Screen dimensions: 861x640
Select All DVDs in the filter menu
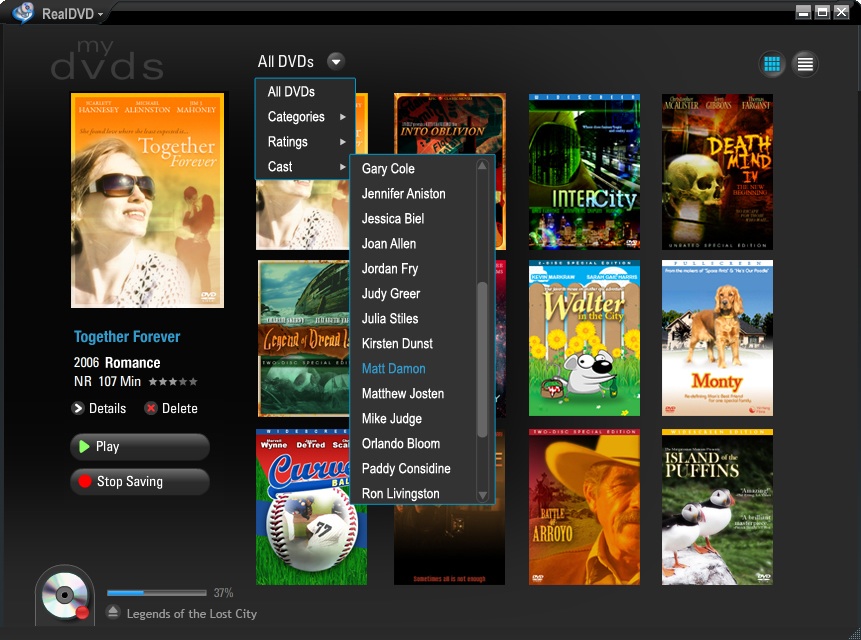click(x=305, y=92)
